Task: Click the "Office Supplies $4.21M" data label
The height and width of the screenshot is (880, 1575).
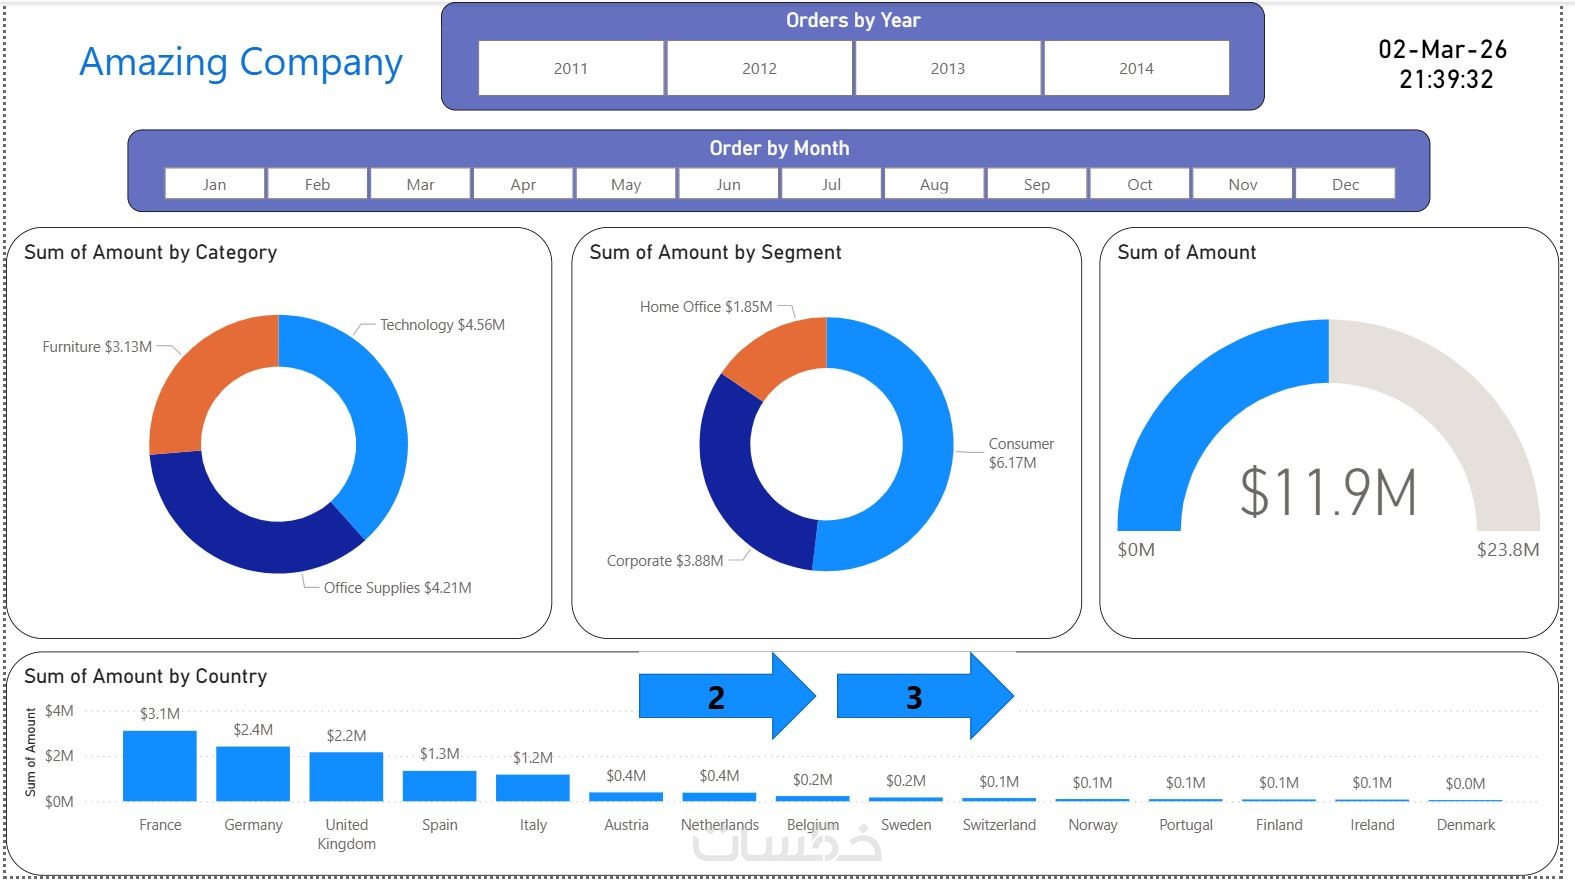Action: pos(398,588)
